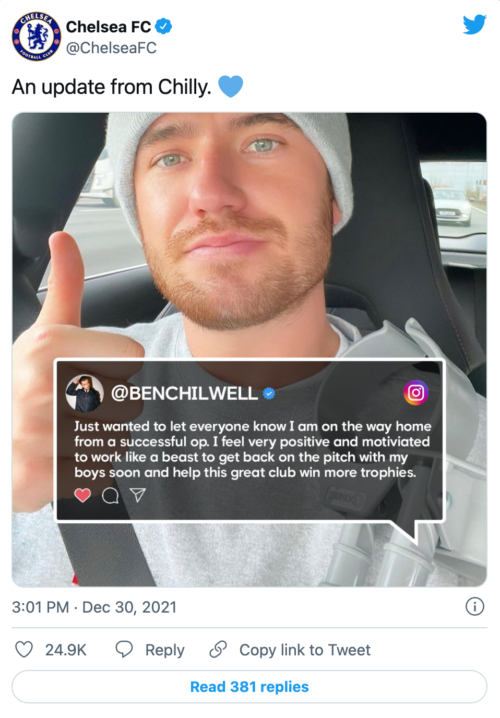Click the Reply label
This screenshot has height=718, width=500.
click(165, 650)
